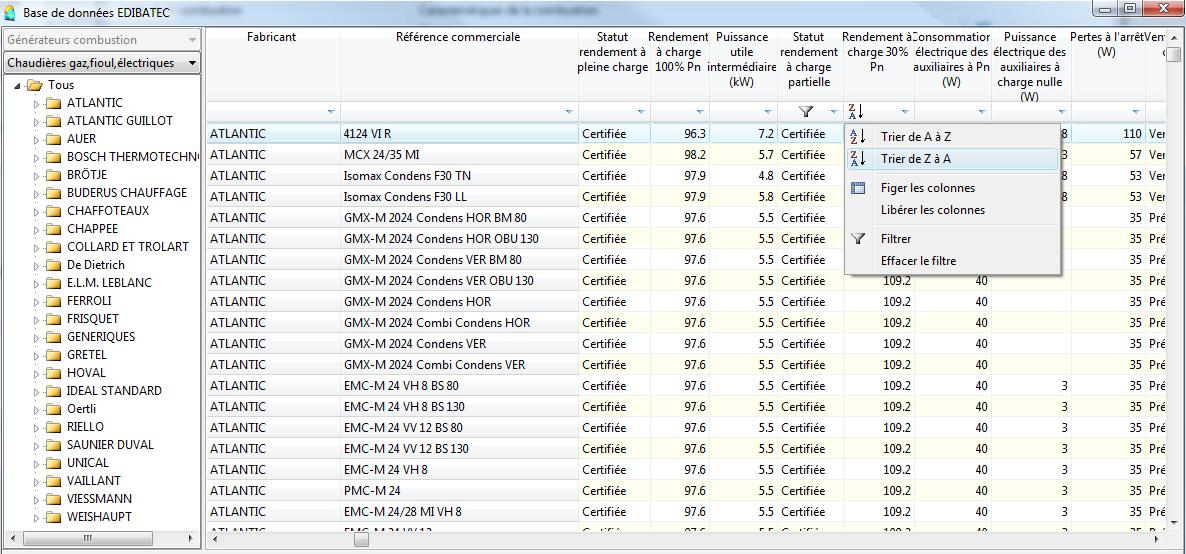Image resolution: width=1186 pixels, height=554 pixels.
Task: Open filter dropdown under Puissance utile intermédiaire
Action: 768,112
